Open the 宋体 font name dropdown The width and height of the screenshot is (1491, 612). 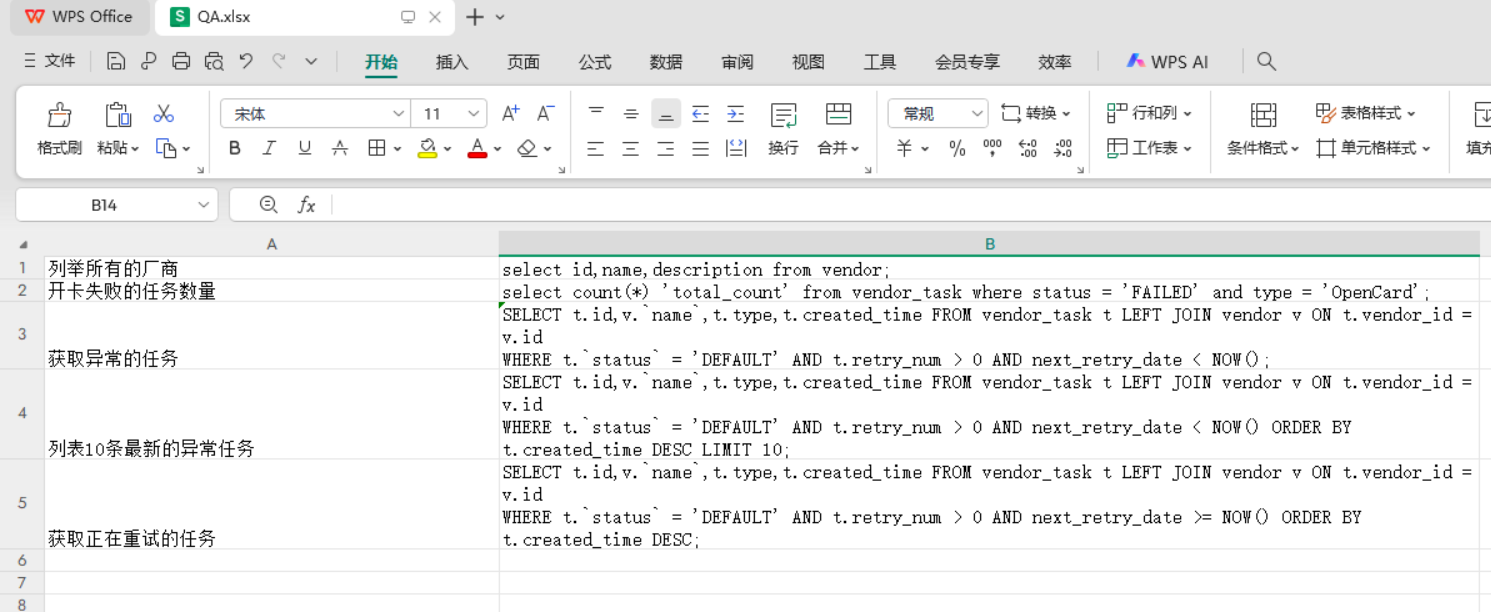(397, 113)
